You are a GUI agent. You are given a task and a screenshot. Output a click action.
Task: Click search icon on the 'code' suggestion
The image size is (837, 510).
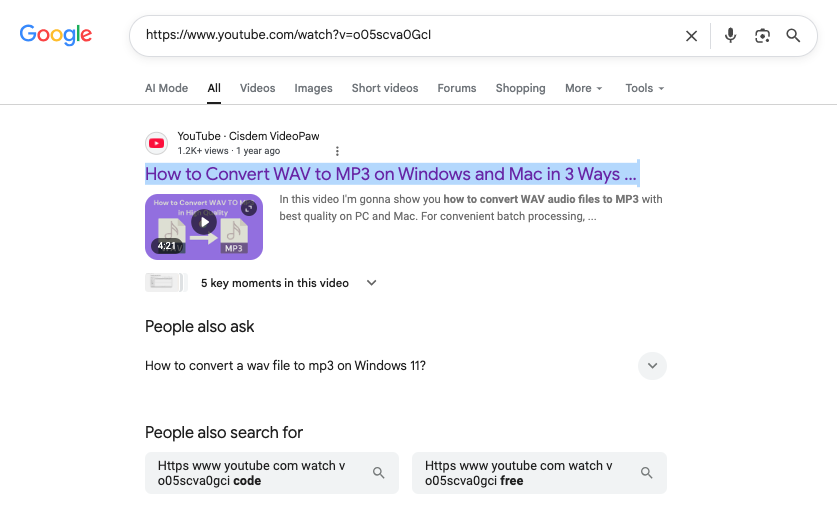point(378,473)
